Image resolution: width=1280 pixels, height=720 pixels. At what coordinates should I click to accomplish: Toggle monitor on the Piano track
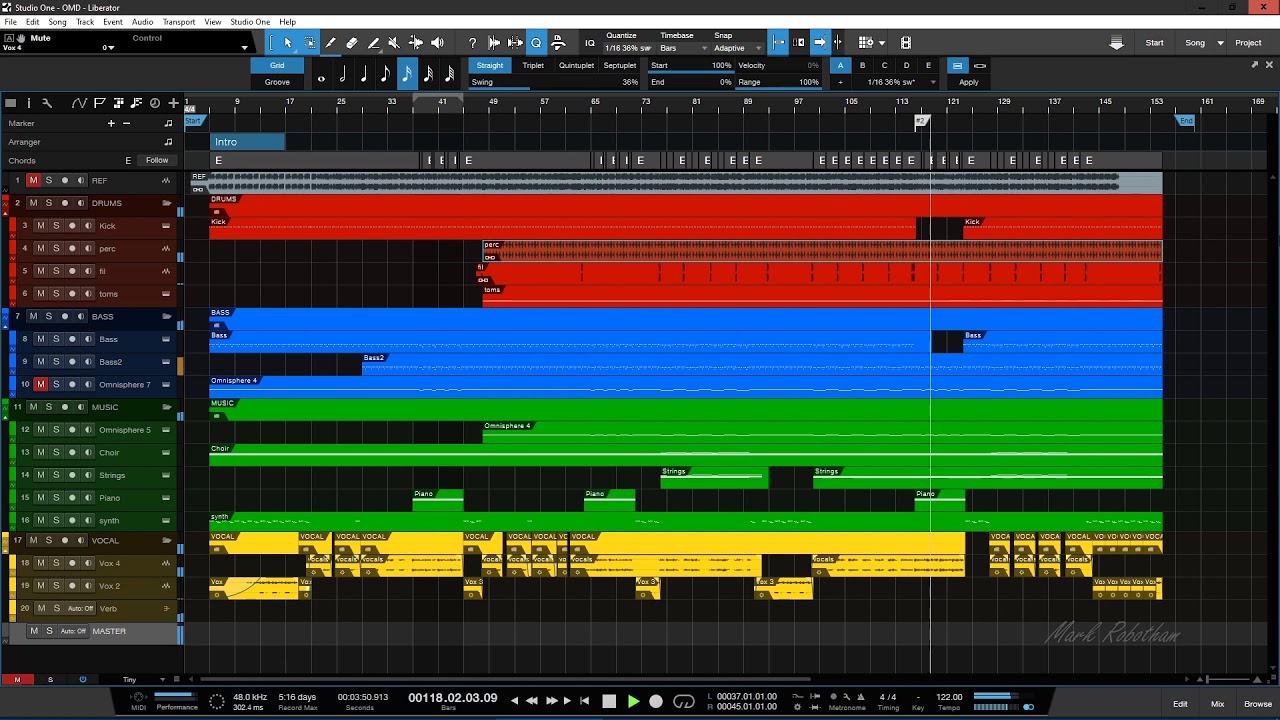point(88,497)
